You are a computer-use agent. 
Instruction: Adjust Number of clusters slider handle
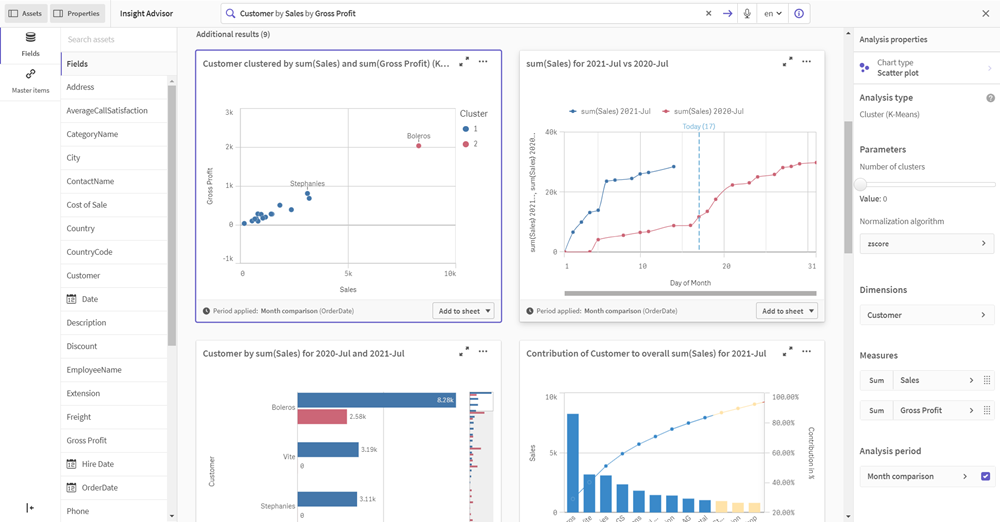[x=860, y=184]
